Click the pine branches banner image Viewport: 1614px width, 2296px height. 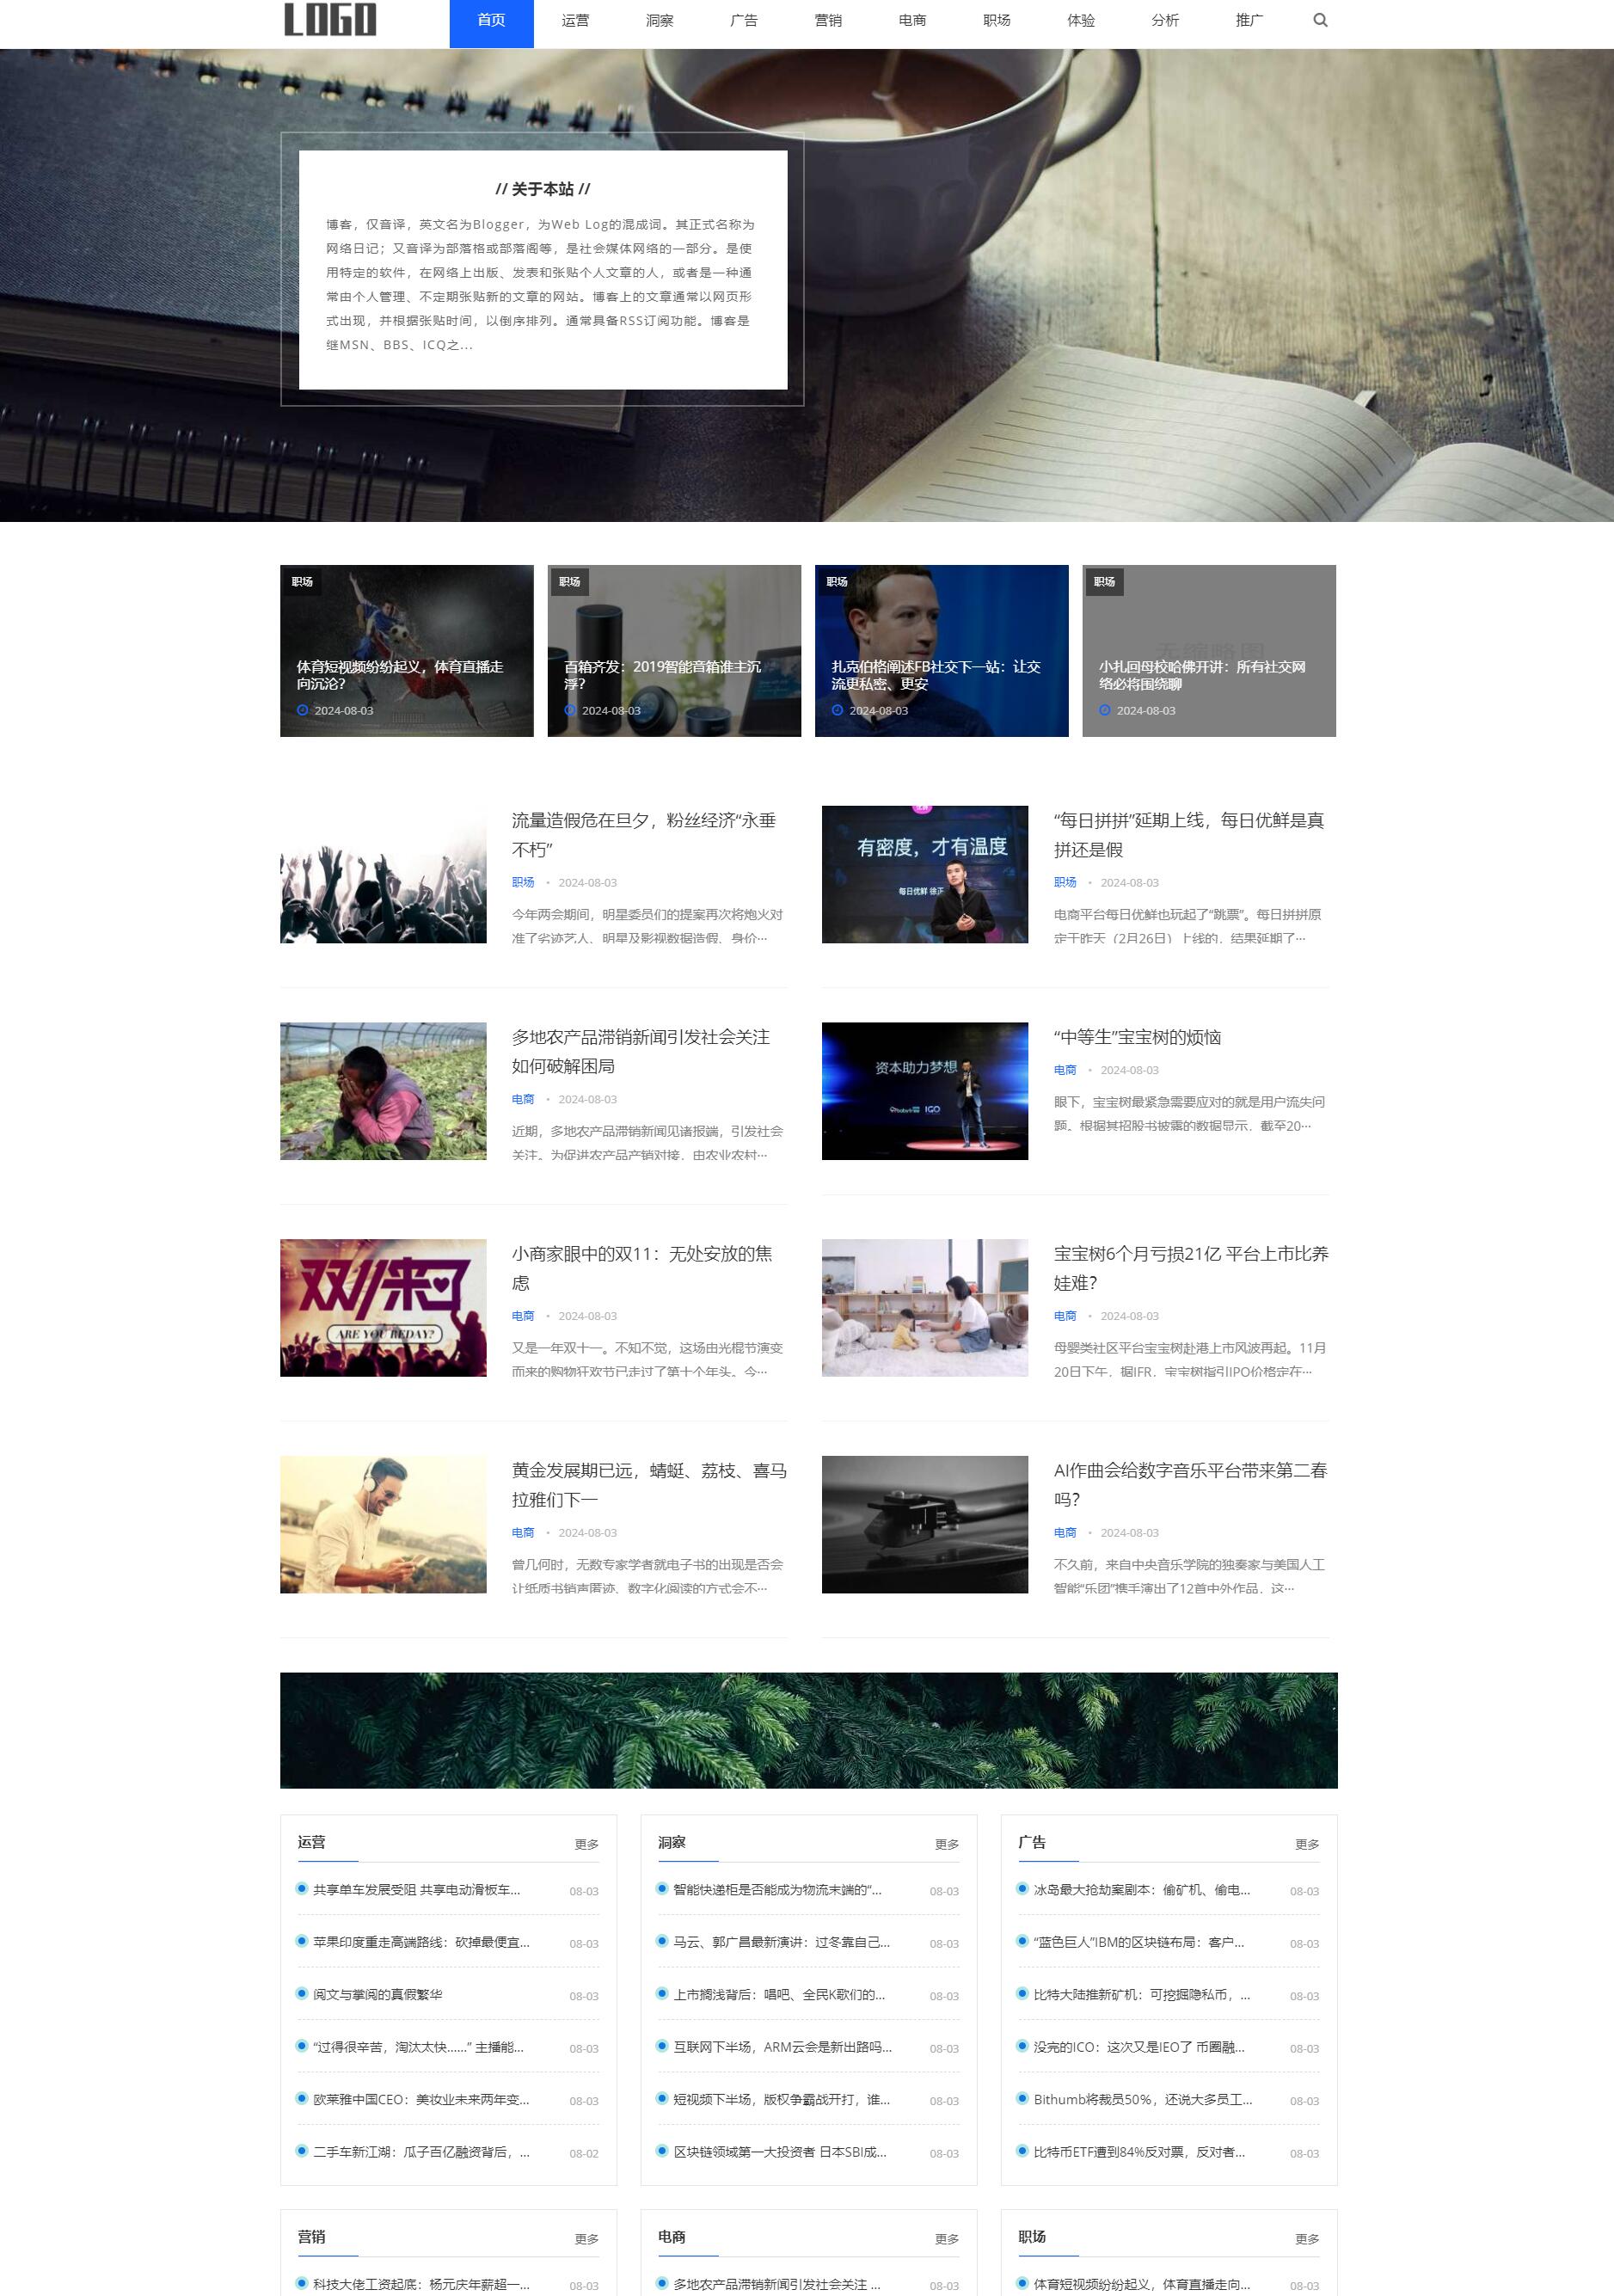pos(808,1730)
